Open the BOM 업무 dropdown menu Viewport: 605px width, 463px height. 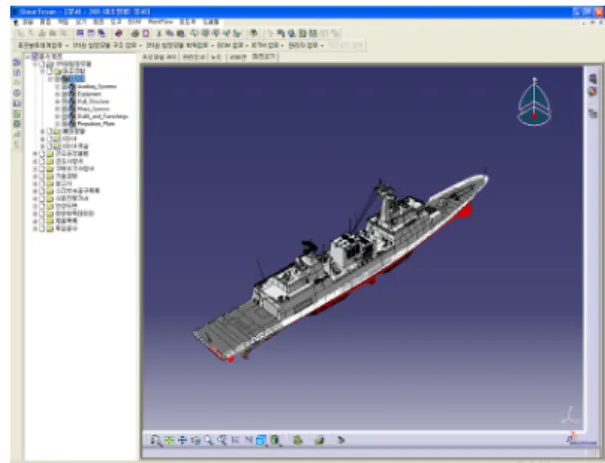(x=232, y=46)
